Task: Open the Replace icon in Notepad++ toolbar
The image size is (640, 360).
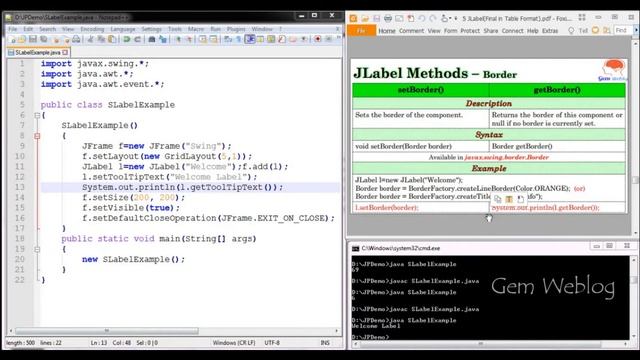Action: pyautogui.click(x=162, y=39)
